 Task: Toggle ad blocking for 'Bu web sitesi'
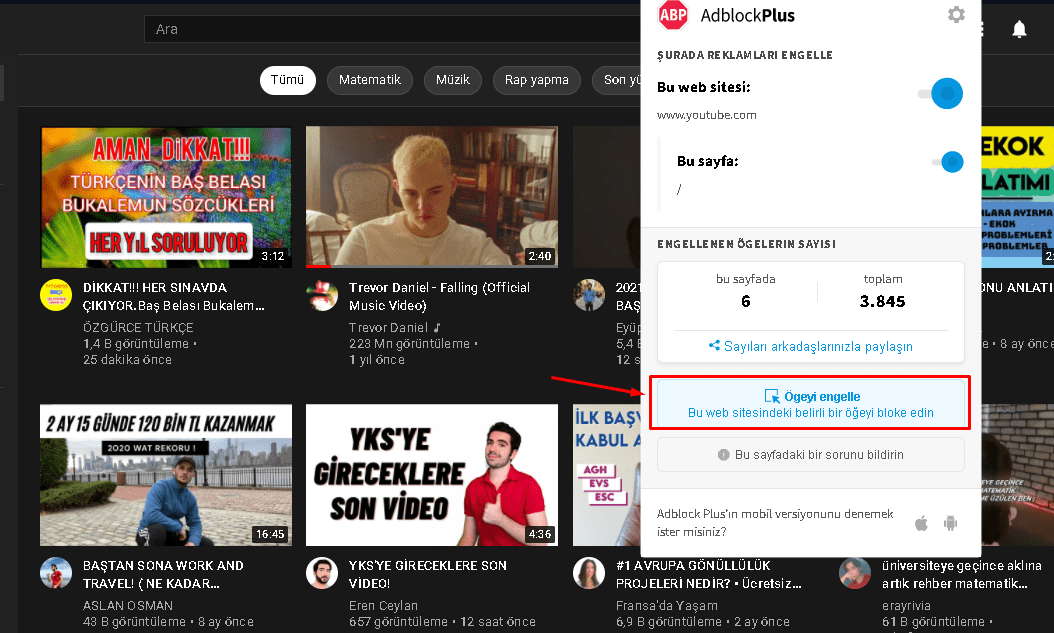941,93
